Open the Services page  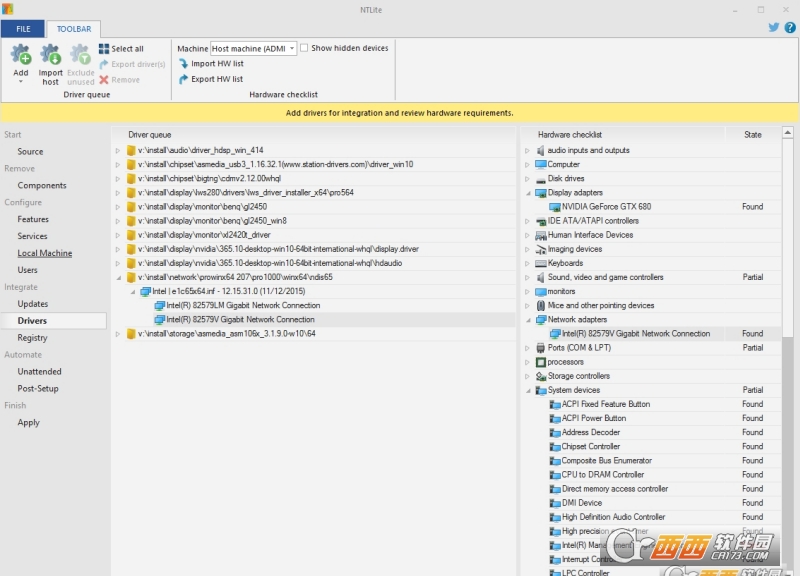[32, 236]
